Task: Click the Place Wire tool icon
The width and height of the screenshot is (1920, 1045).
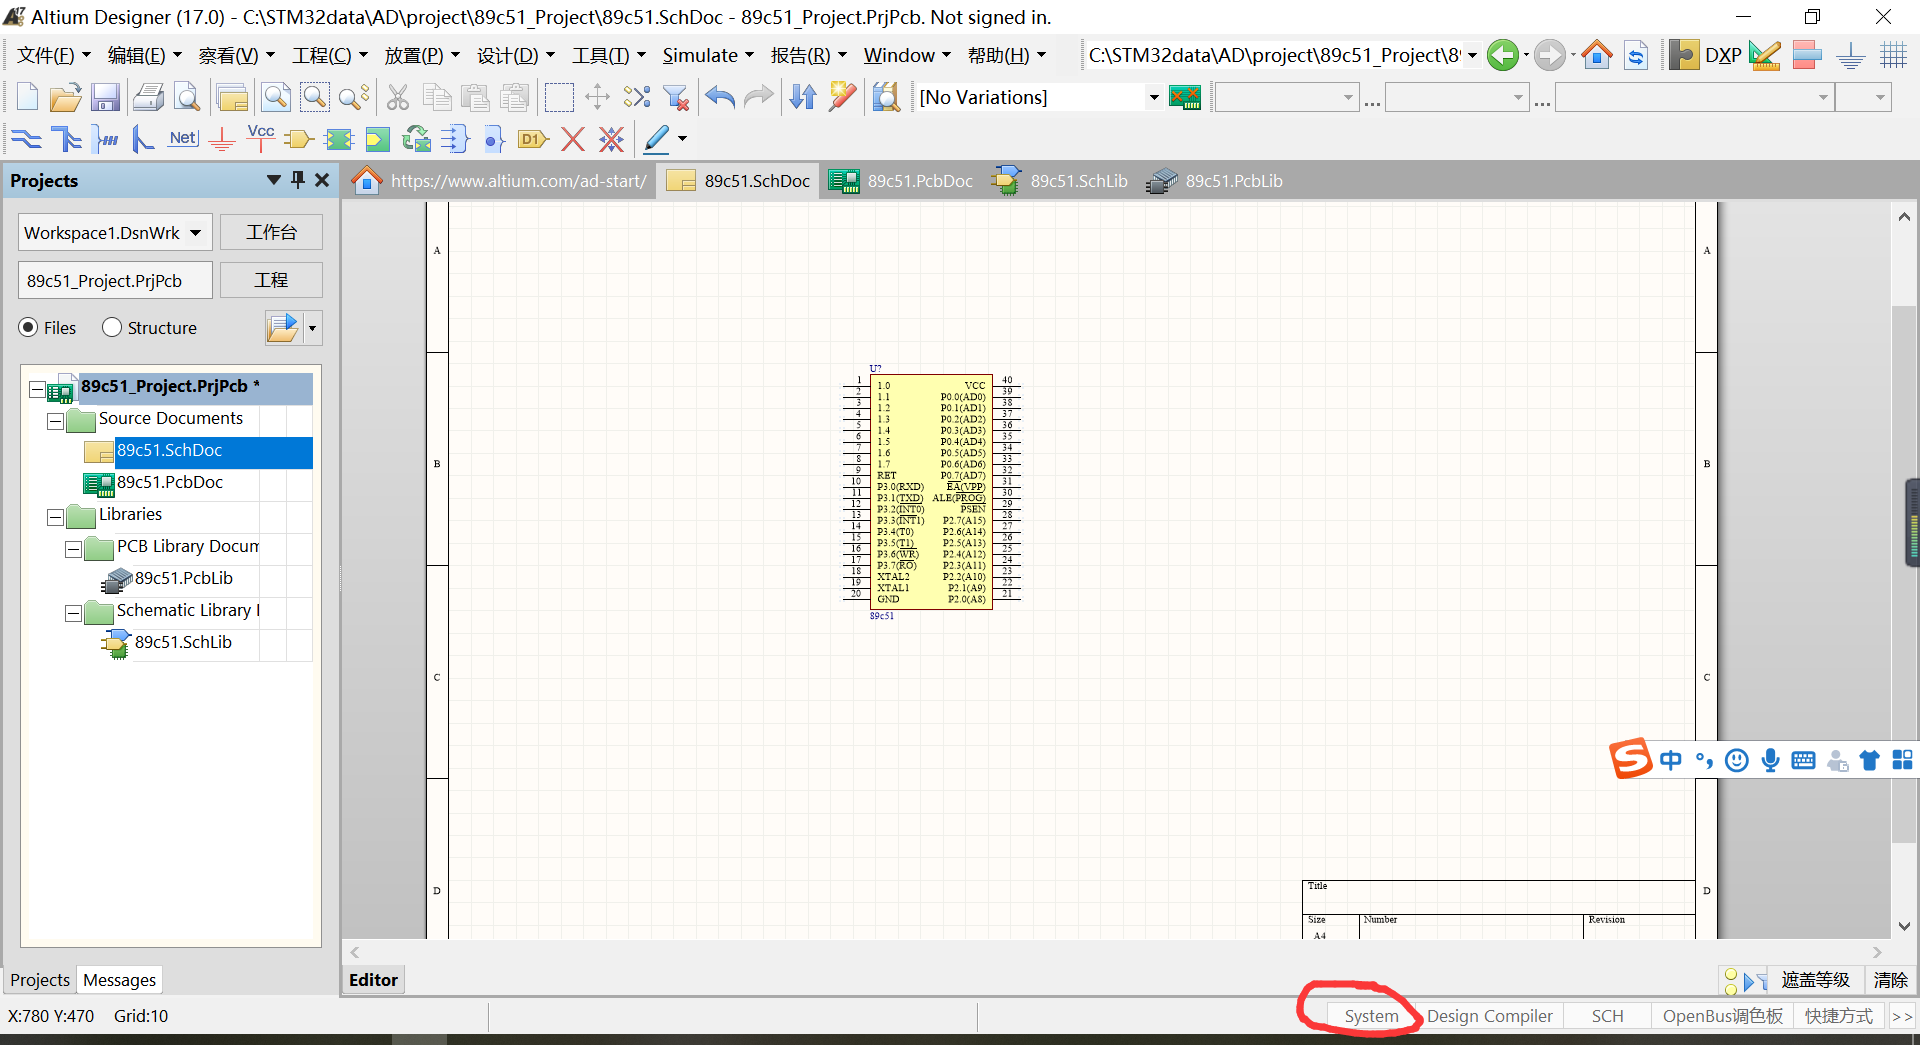Action: tap(26, 139)
